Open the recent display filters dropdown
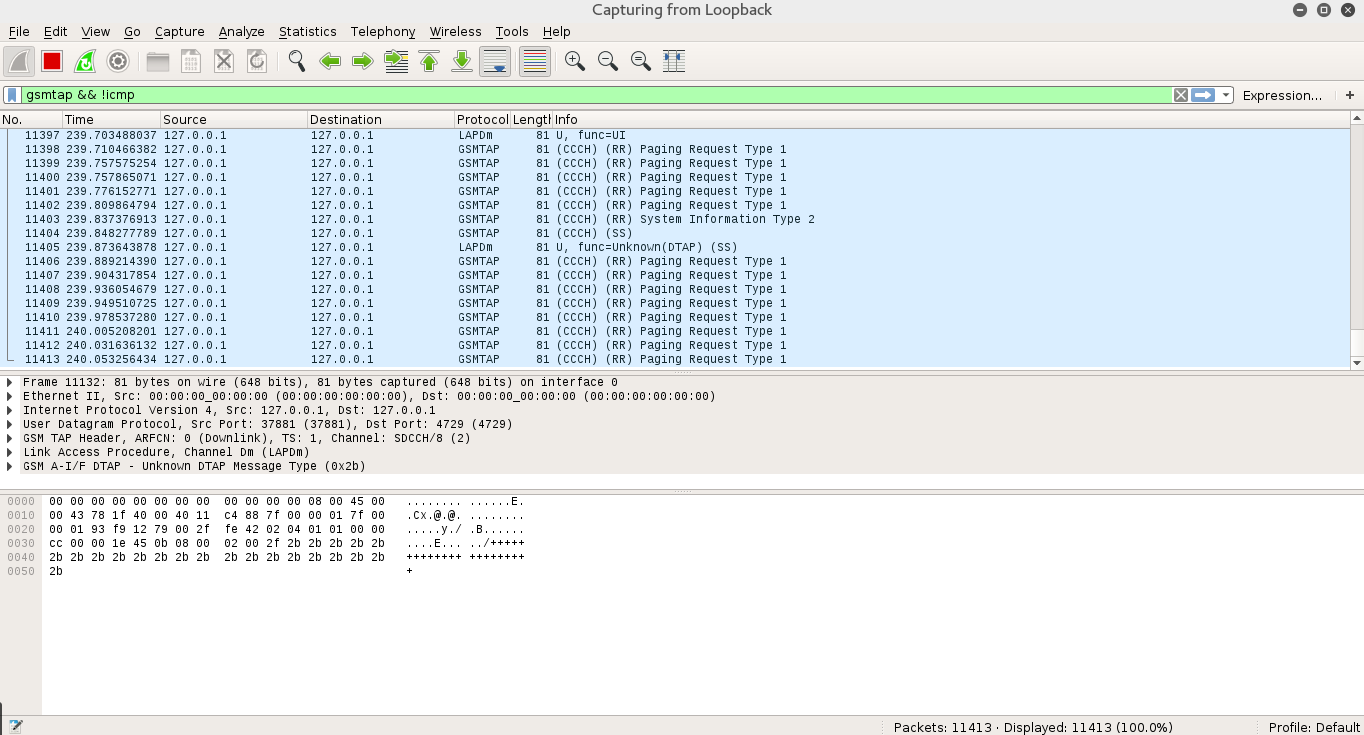Screen dimensions: 1364x735 tap(1226, 95)
